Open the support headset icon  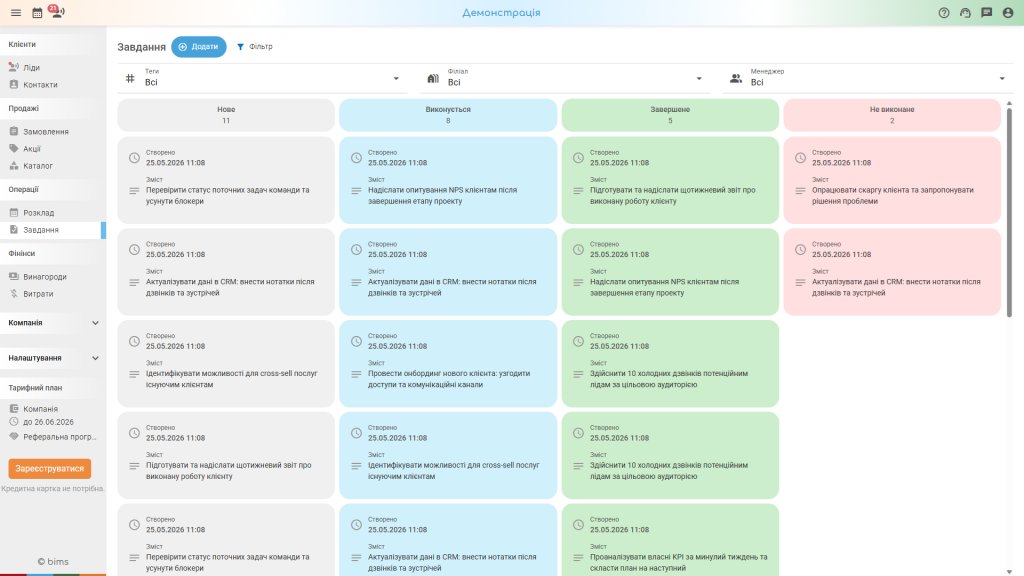(965, 12)
